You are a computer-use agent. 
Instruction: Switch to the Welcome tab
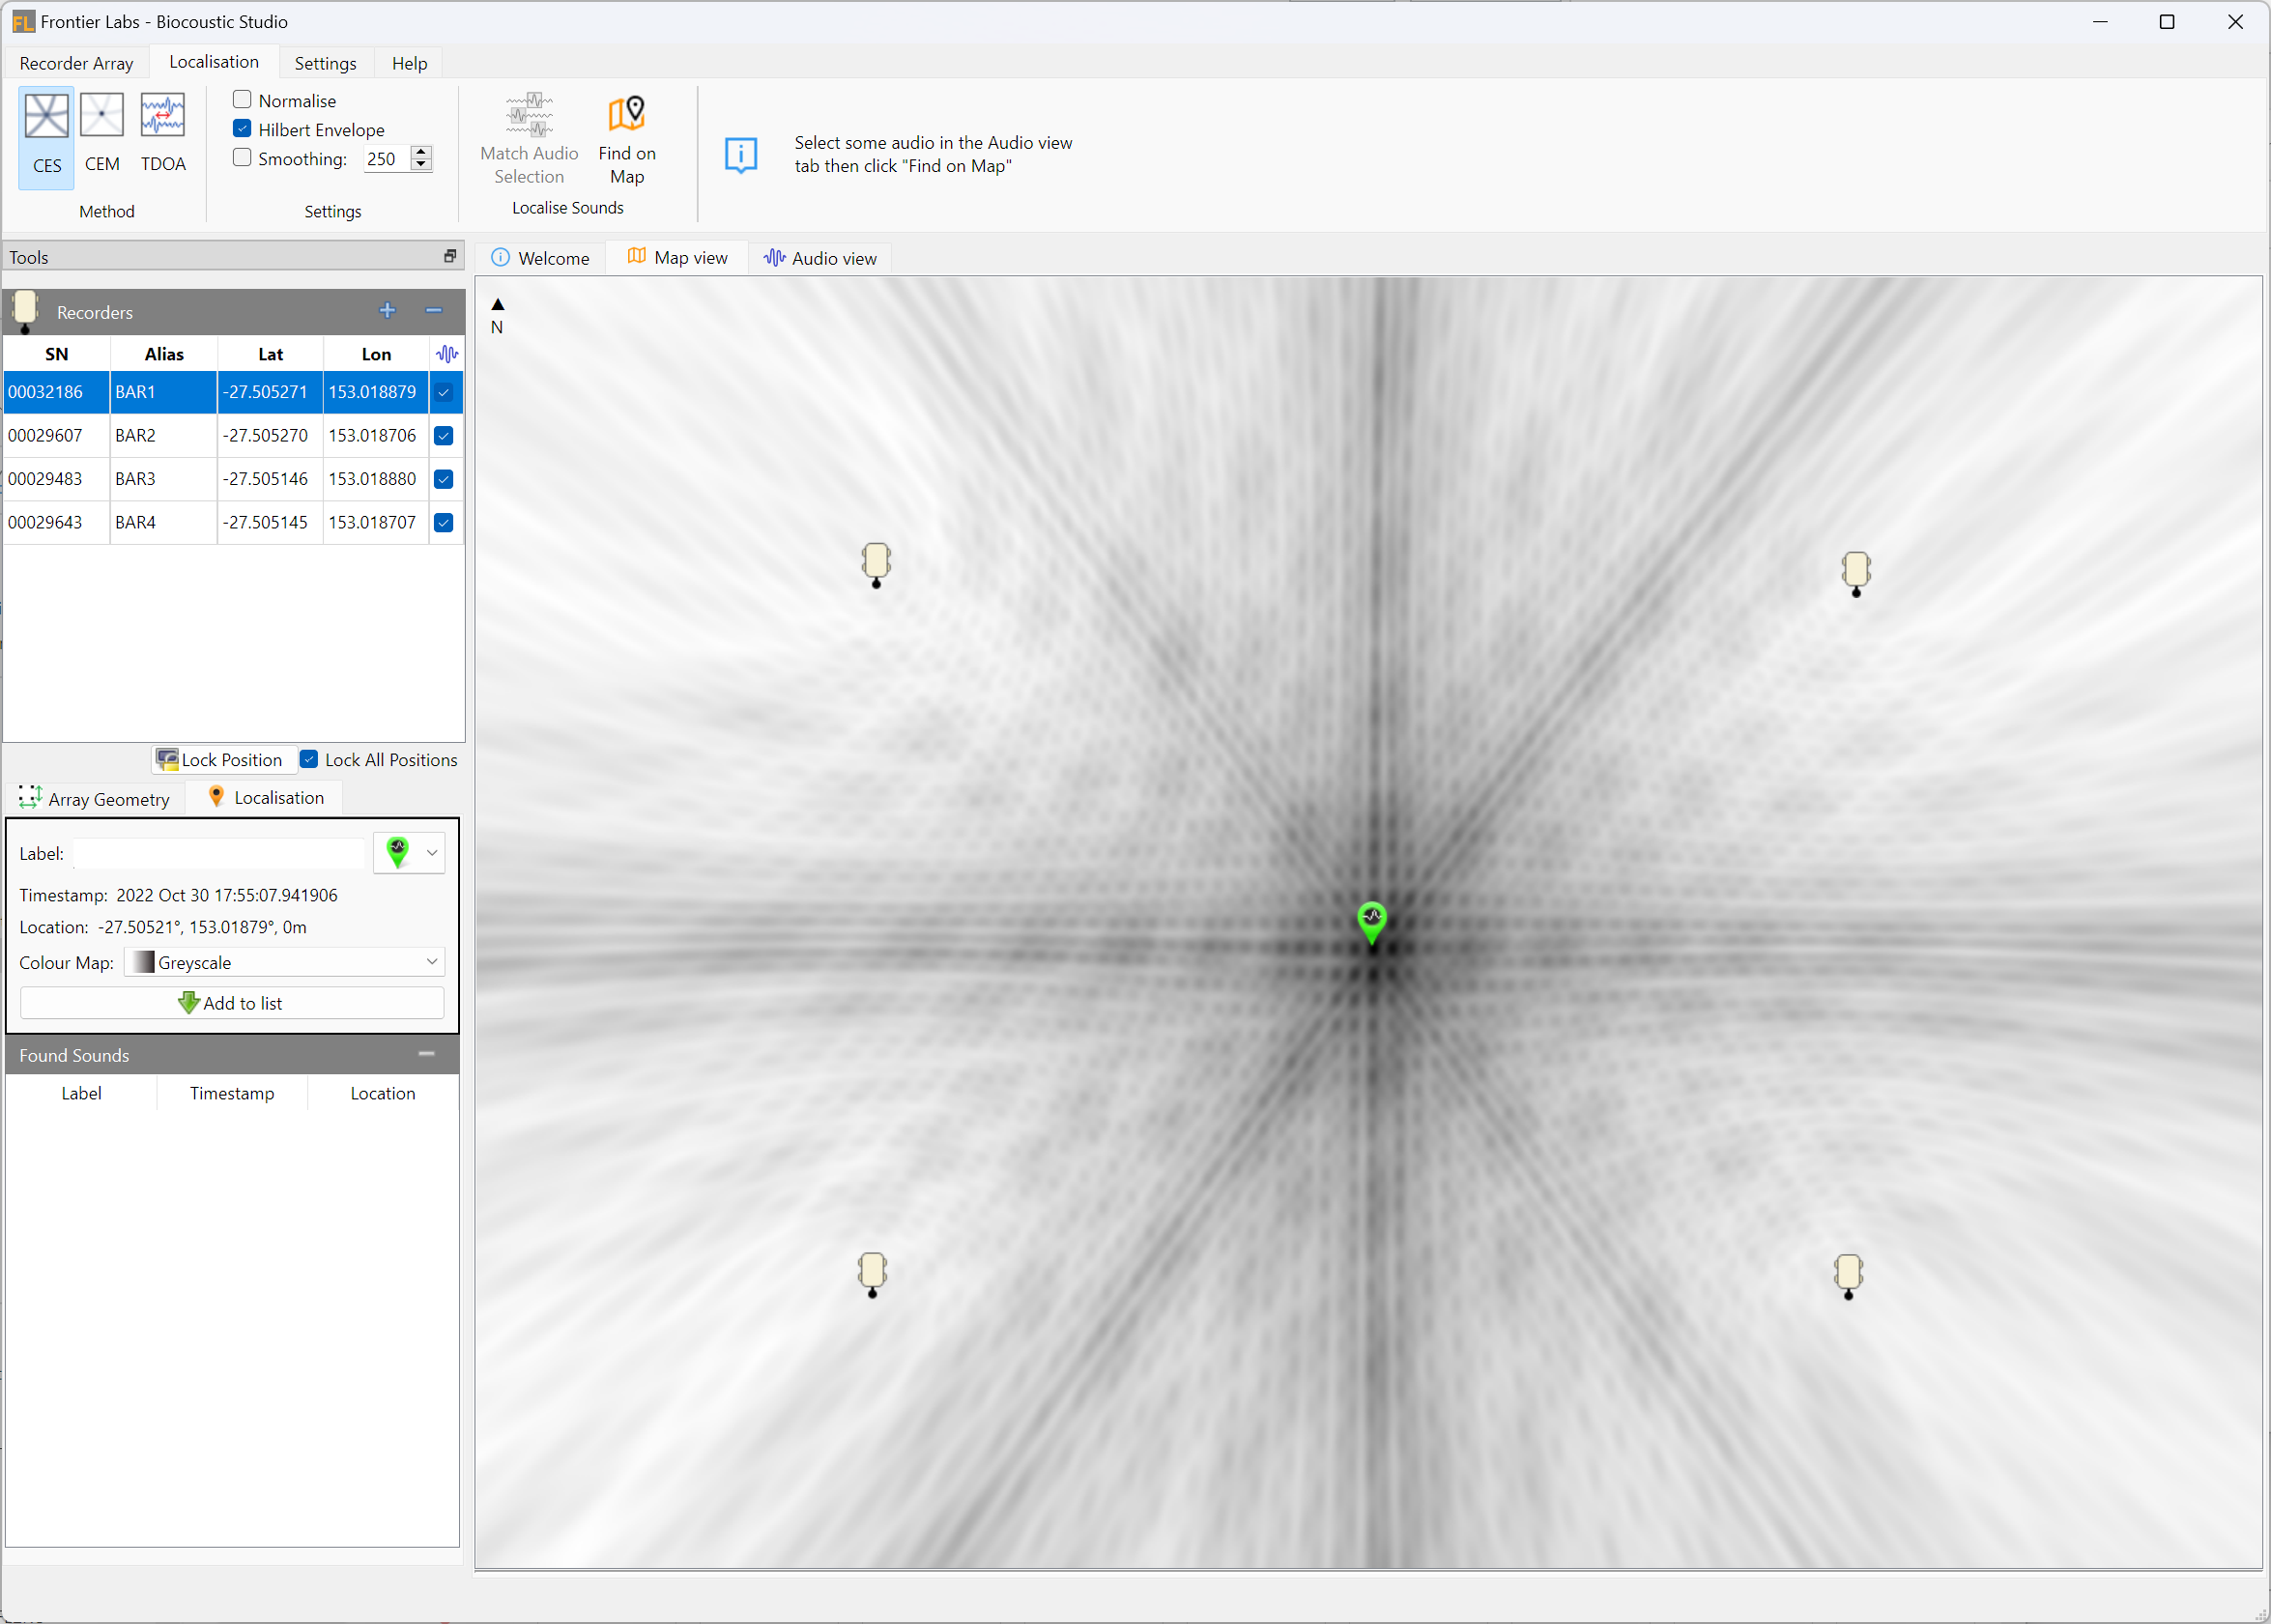541,258
